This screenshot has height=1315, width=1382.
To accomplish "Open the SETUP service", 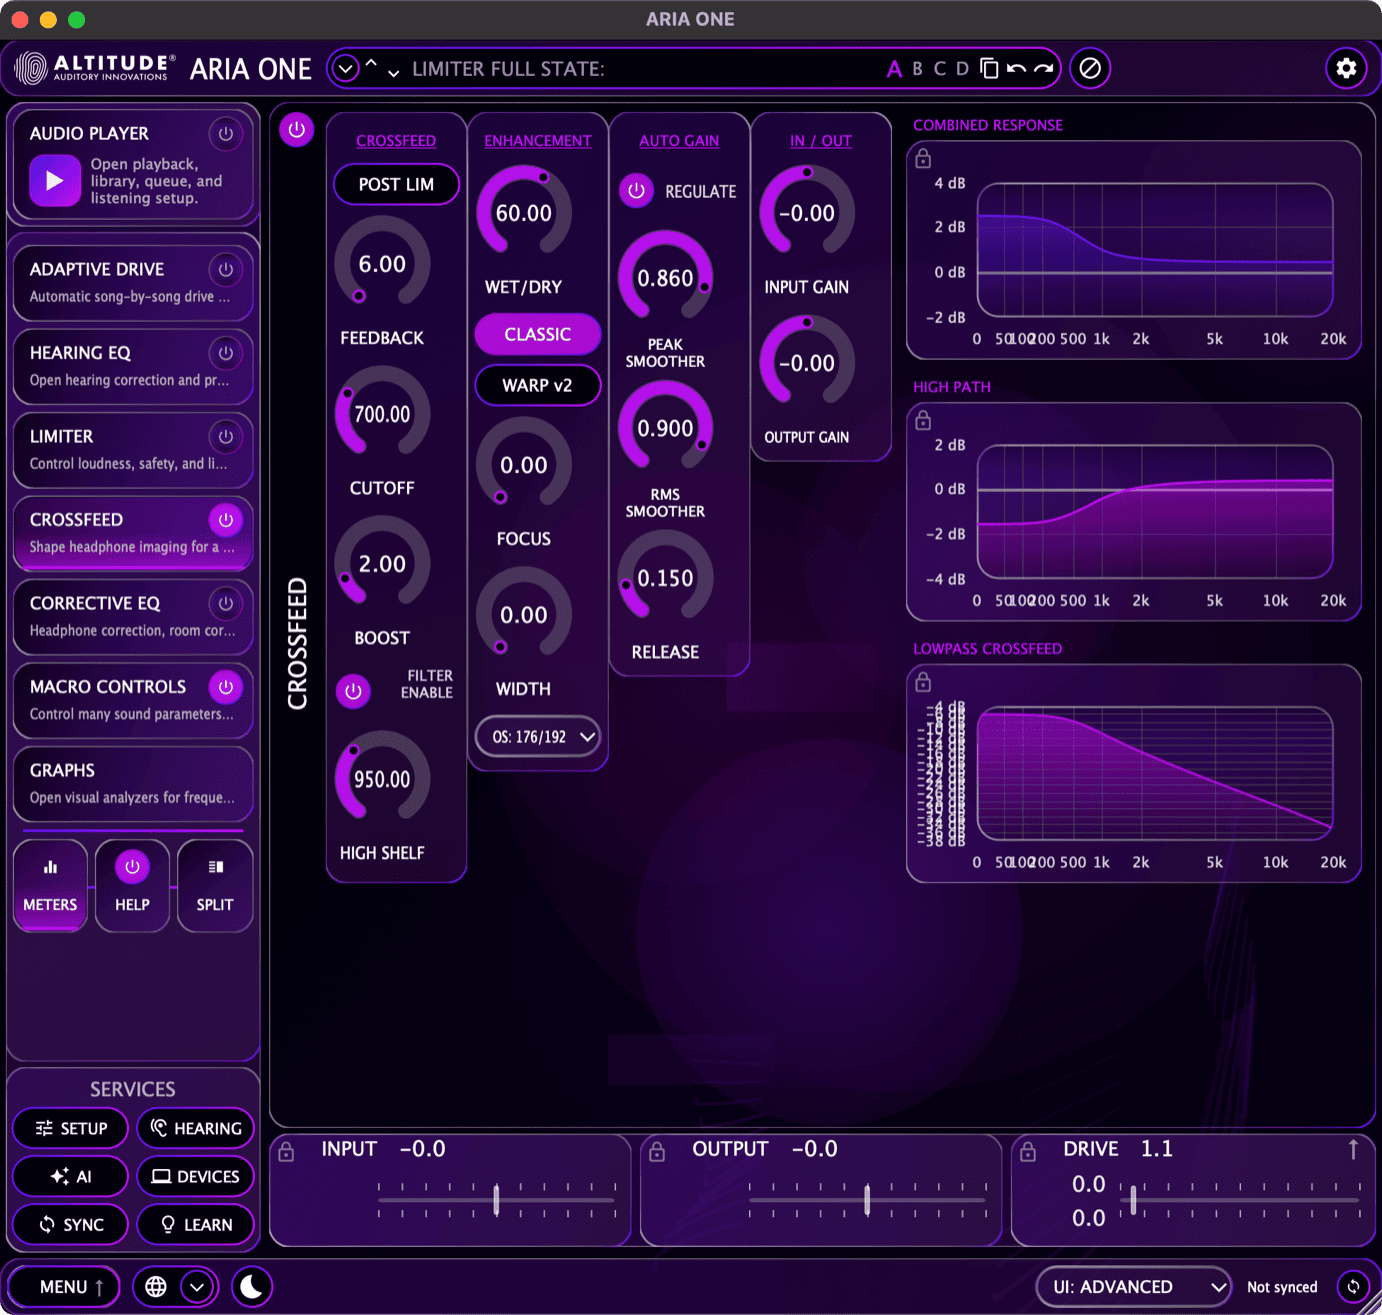I will 71,1128.
